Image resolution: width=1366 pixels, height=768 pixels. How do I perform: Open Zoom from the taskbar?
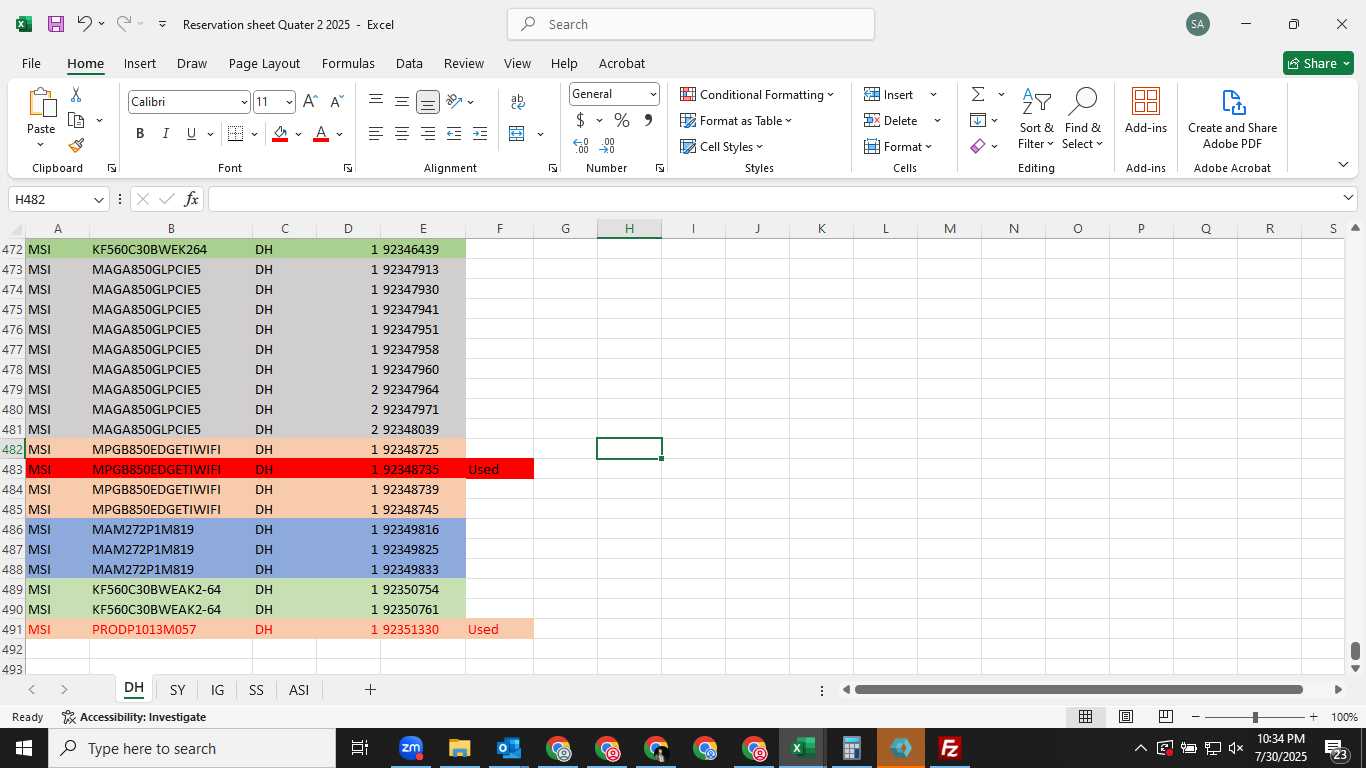click(x=410, y=748)
